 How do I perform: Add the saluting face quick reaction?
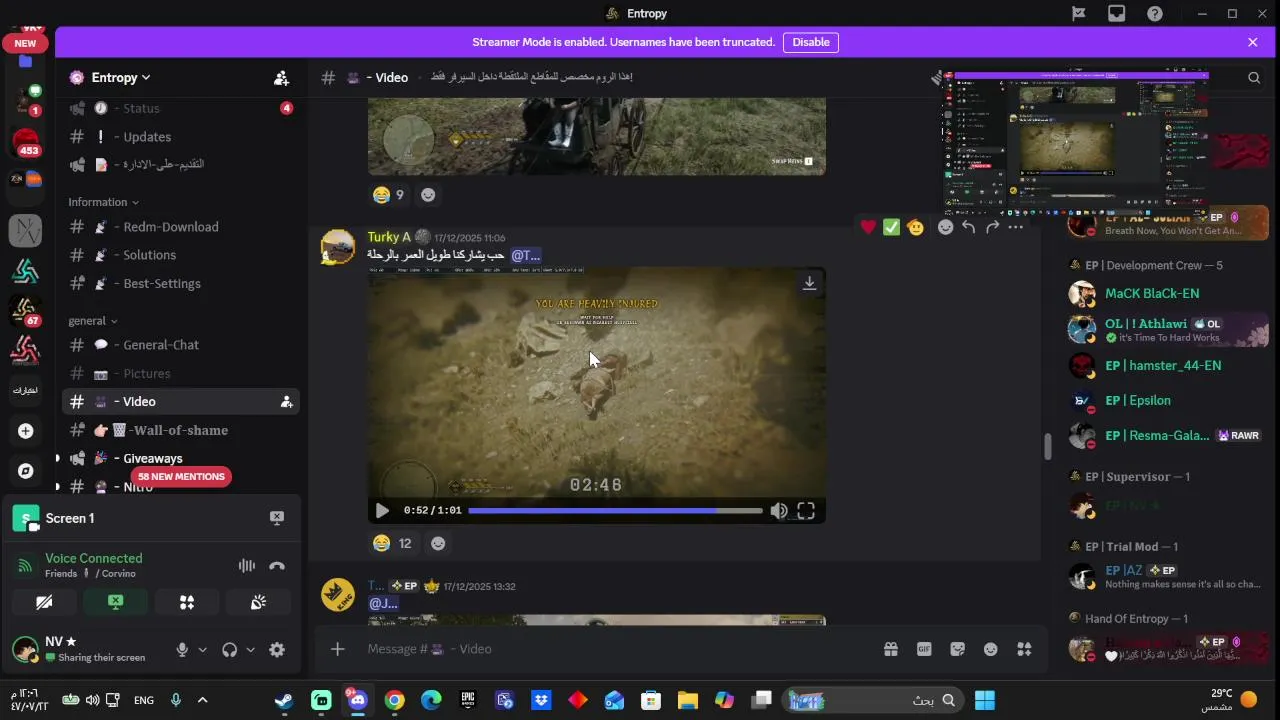(915, 227)
